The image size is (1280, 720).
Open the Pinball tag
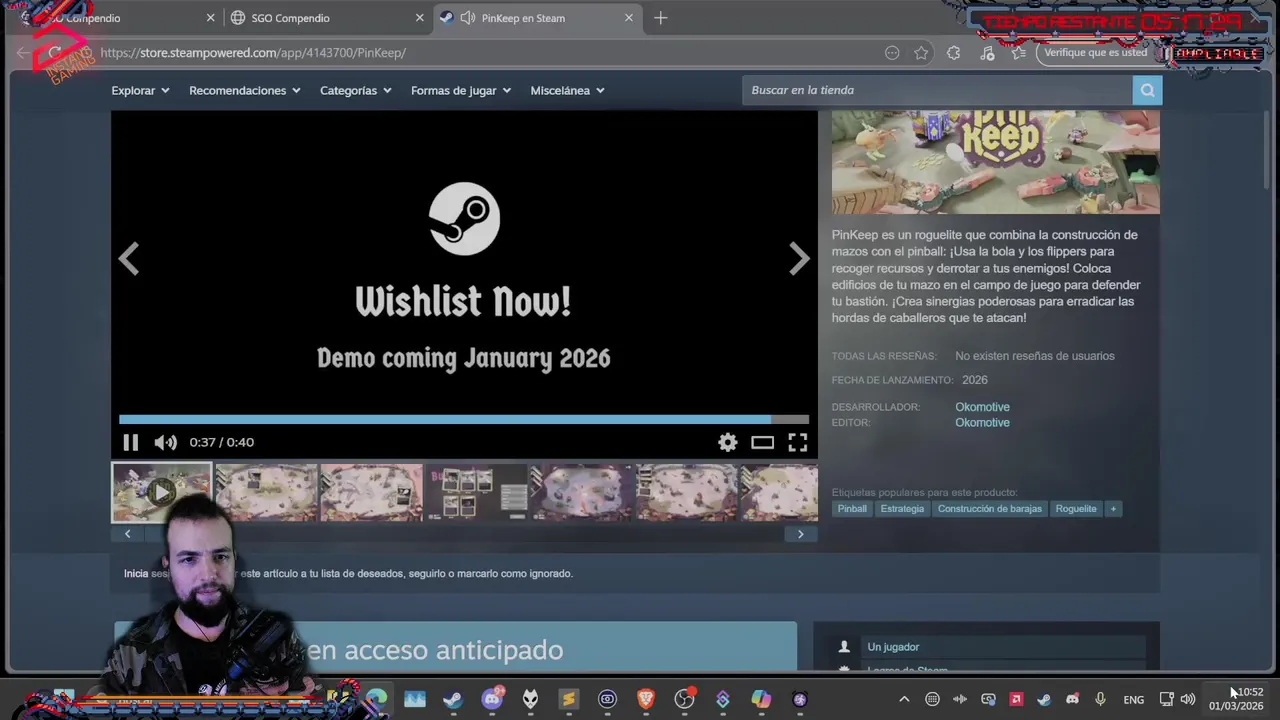[x=852, y=509]
